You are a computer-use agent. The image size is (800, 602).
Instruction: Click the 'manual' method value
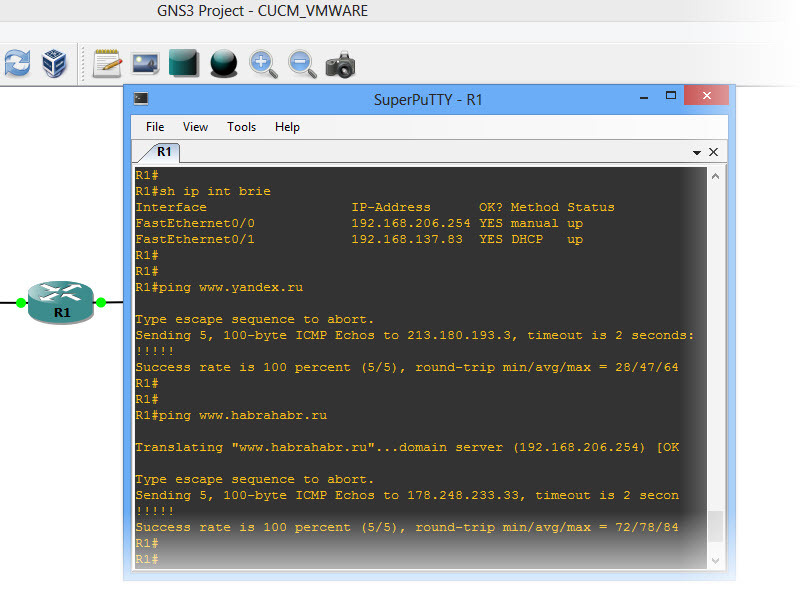tap(535, 223)
